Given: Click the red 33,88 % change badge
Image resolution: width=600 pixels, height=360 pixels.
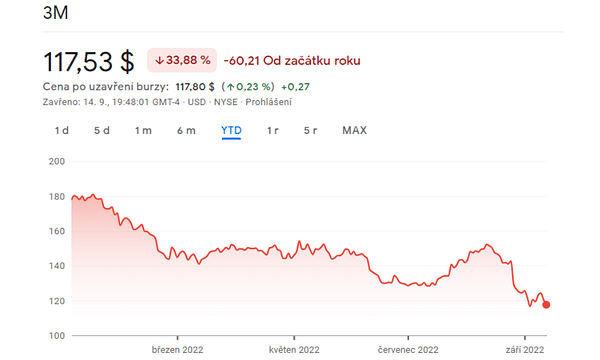Looking at the screenshot, I should 182,60.
